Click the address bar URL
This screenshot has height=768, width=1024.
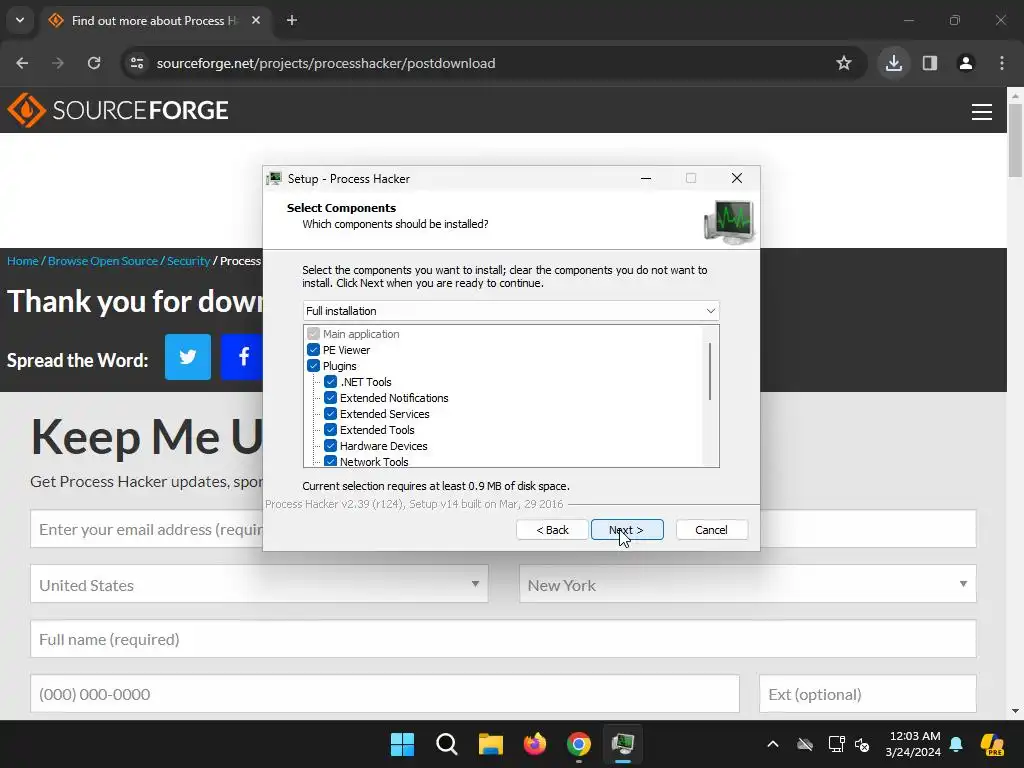pyautogui.click(x=326, y=63)
